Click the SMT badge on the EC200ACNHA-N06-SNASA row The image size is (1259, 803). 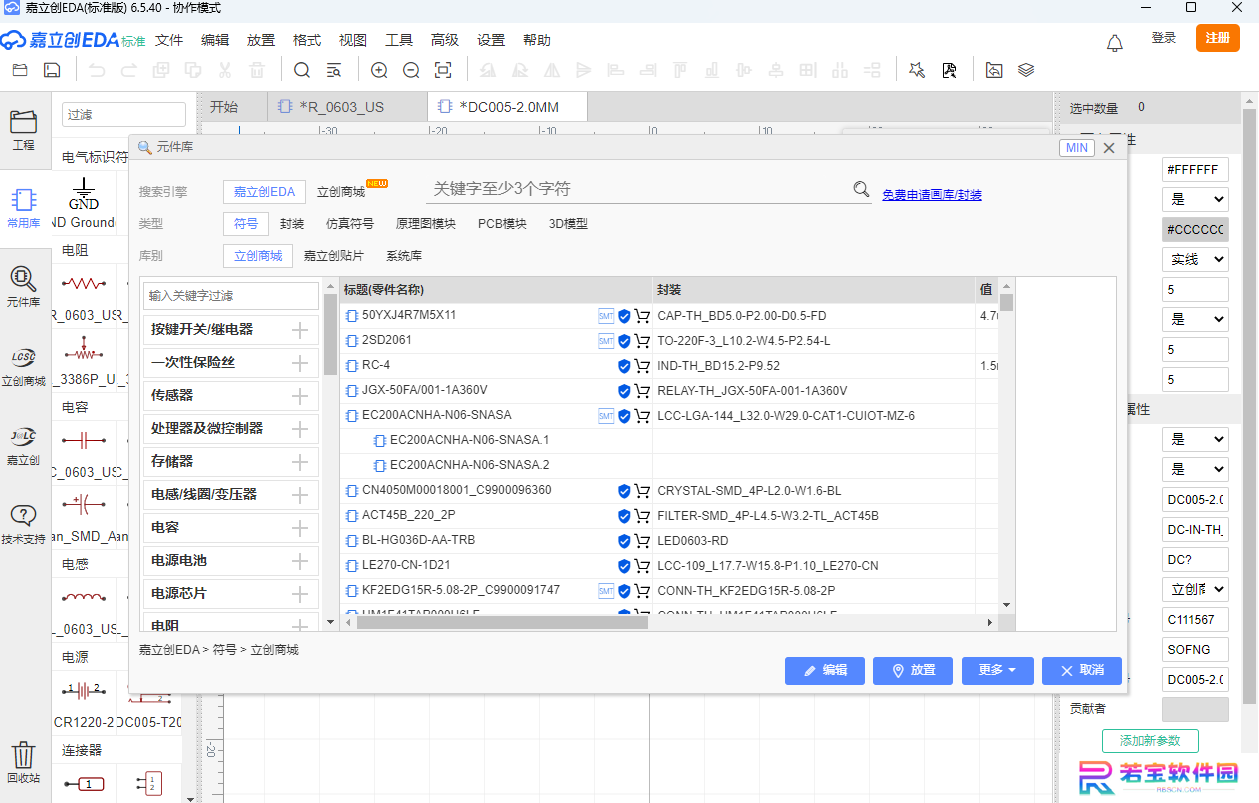[x=606, y=416]
